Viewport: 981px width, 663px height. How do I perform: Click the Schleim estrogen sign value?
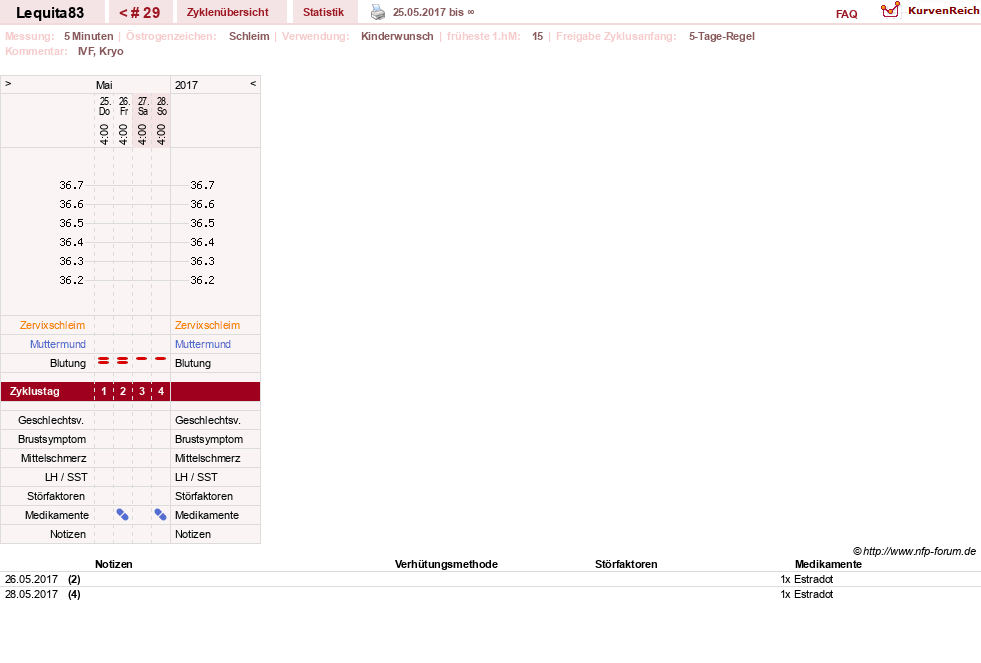point(249,36)
